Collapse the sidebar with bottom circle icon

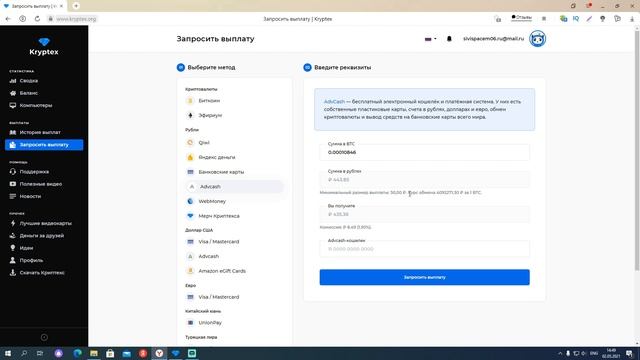click(x=44, y=338)
